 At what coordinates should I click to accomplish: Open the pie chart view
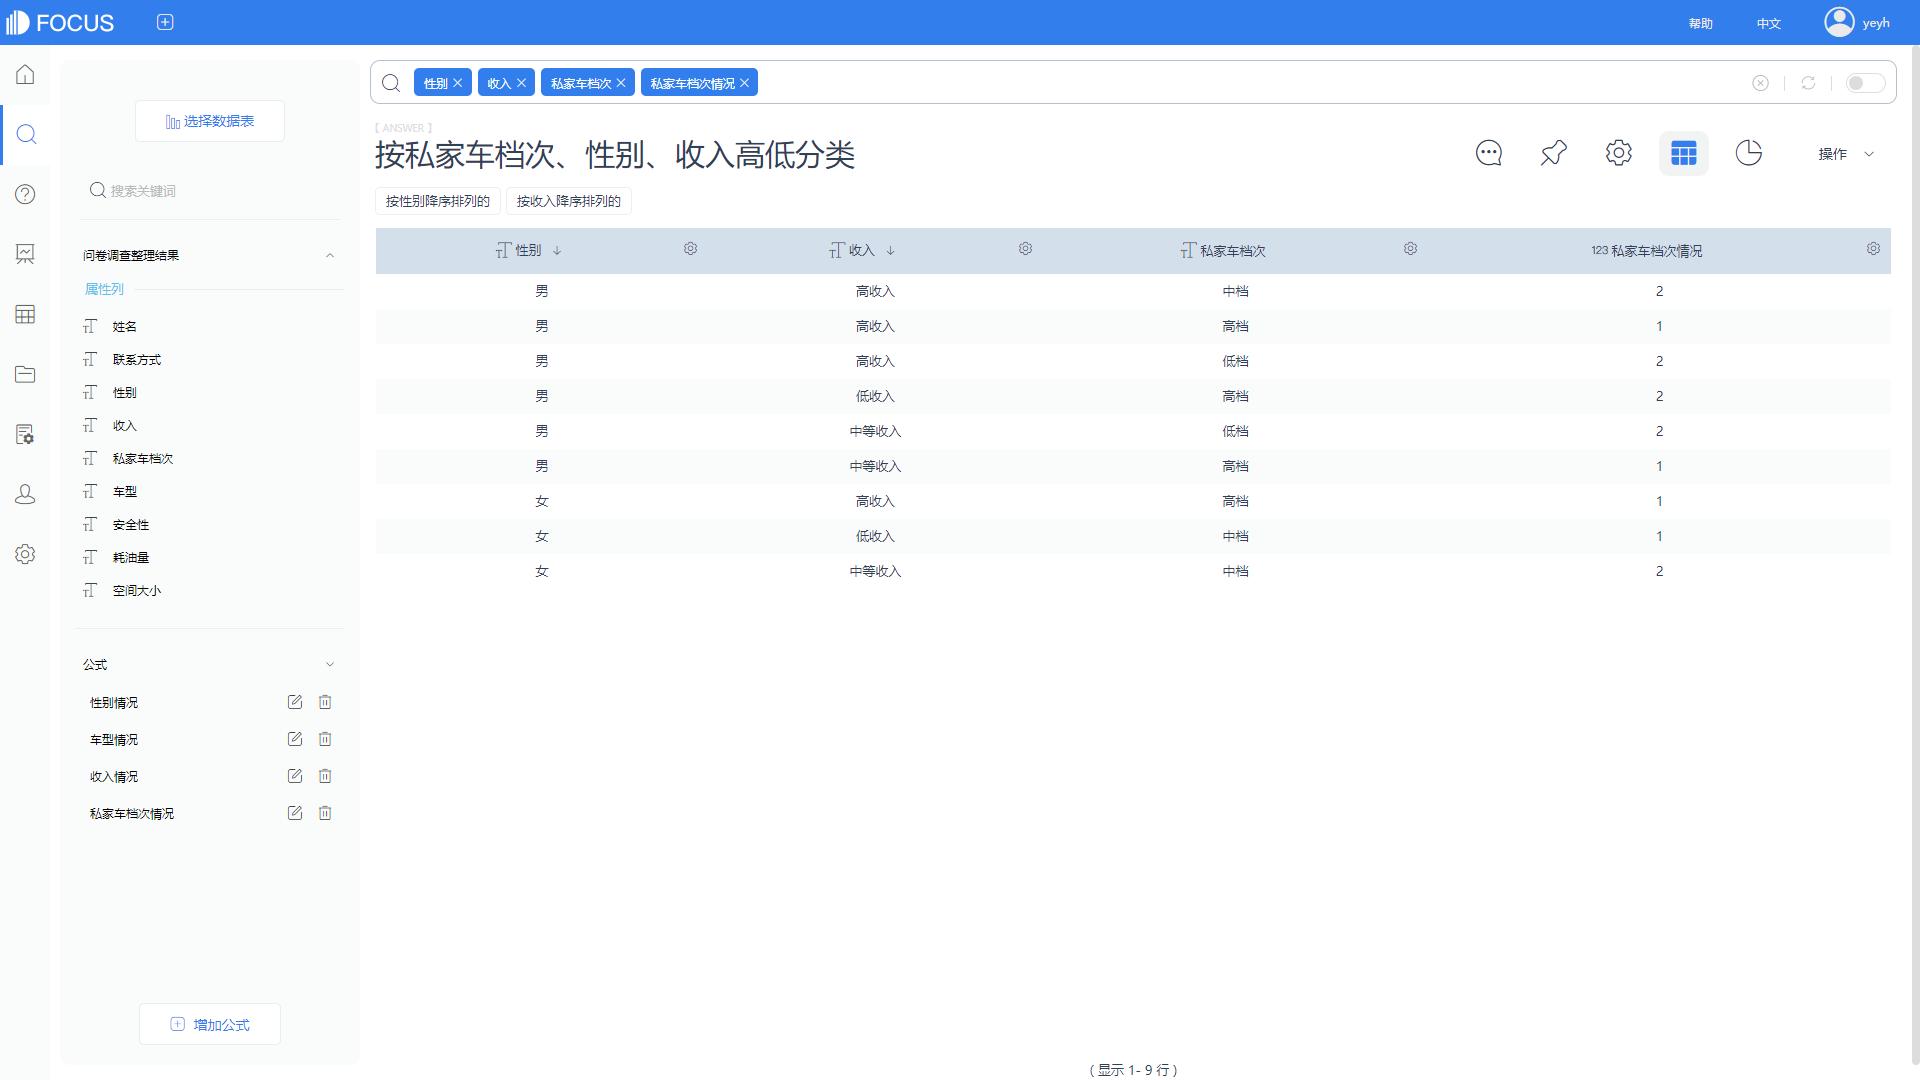[x=1748, y=153]
